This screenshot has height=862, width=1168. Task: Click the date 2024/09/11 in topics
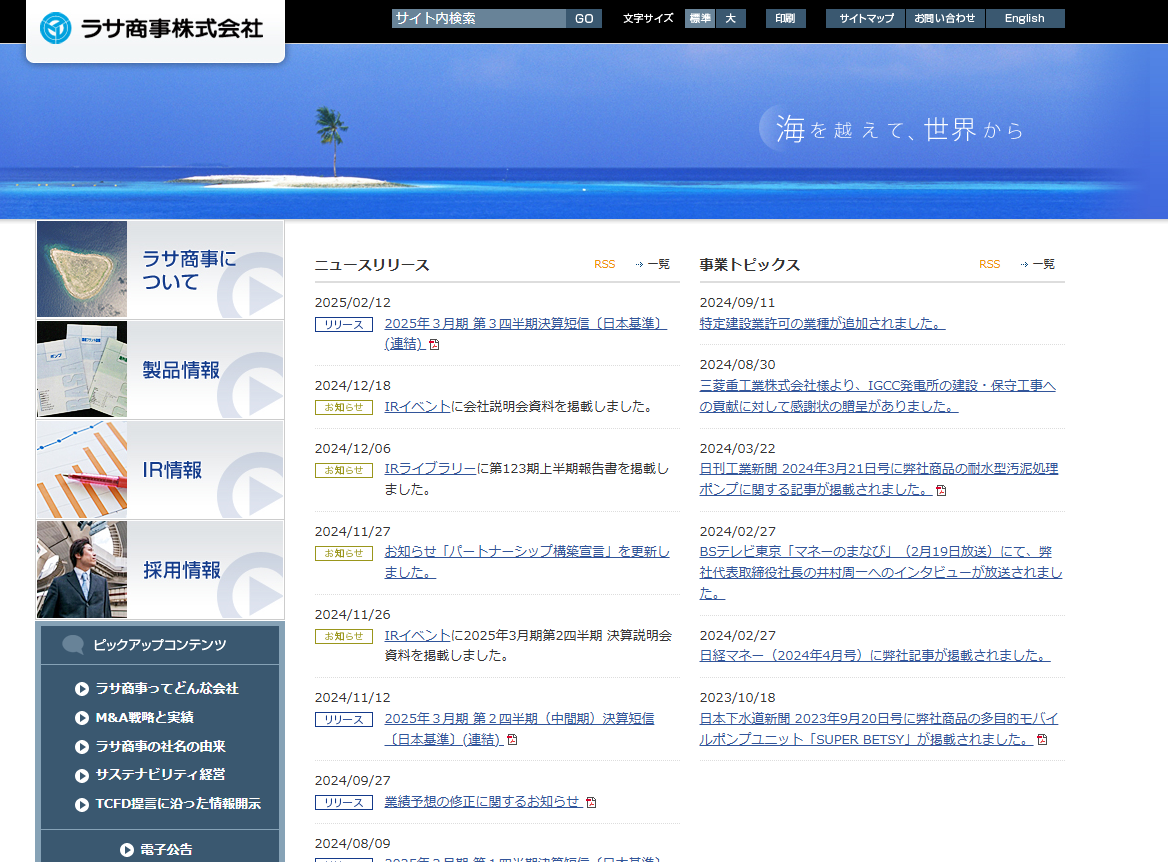[x=737, y=302]
